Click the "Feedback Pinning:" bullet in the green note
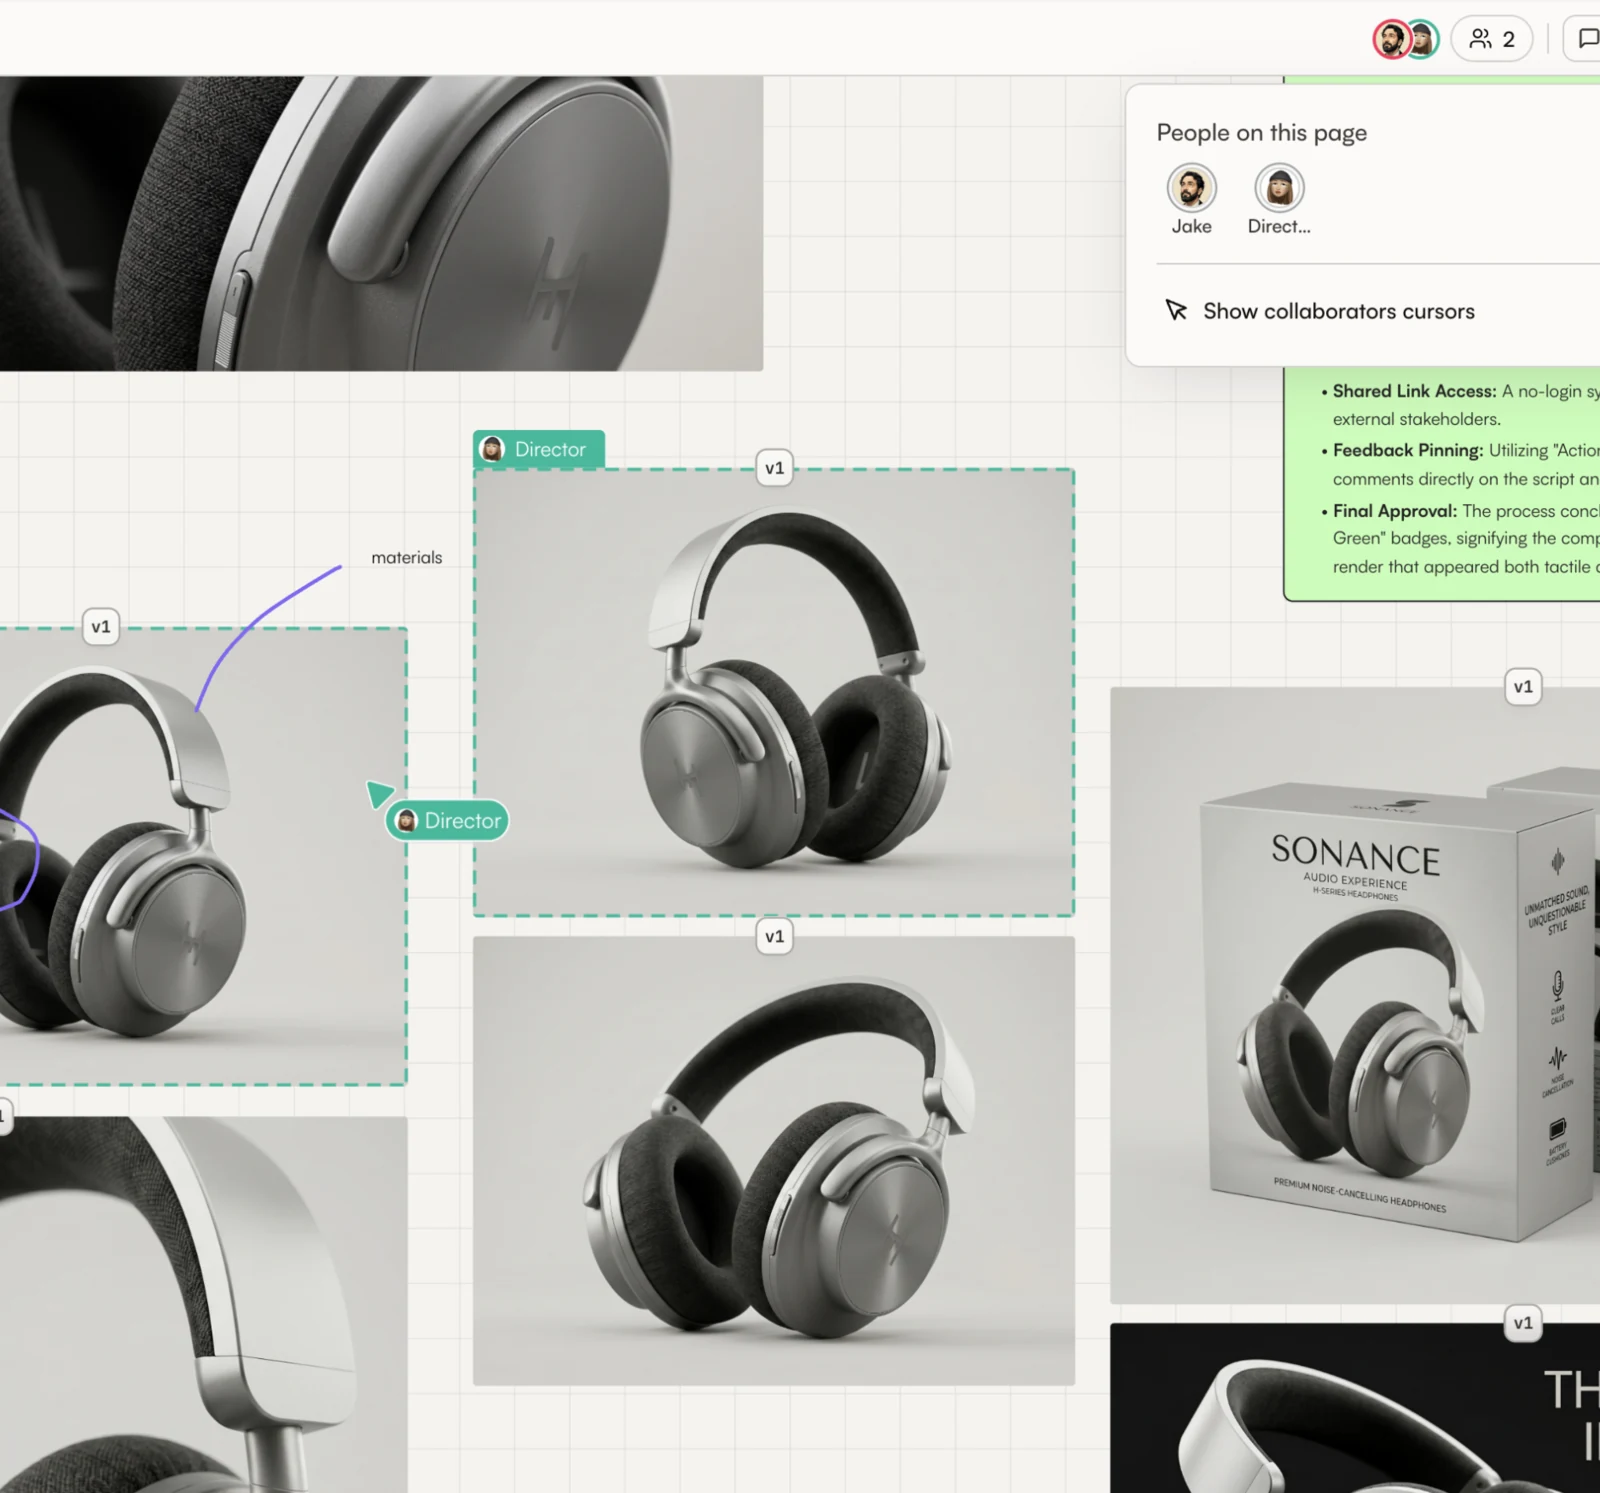 1408,450
